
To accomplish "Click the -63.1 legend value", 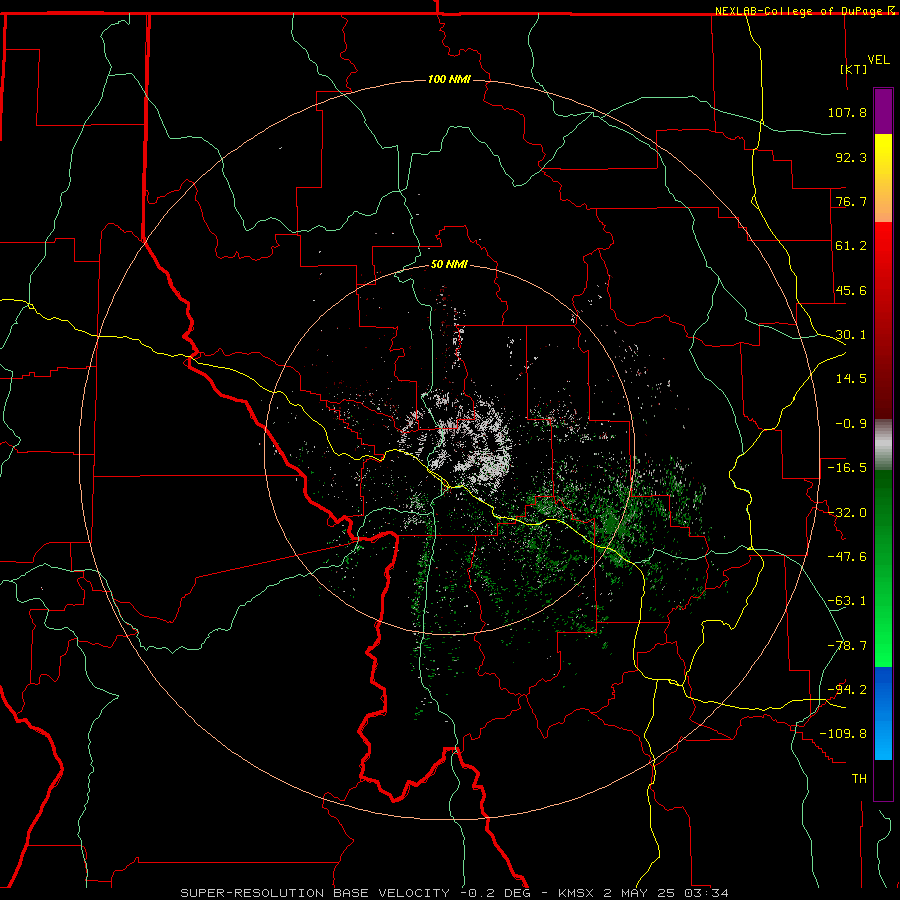I will click(x=847, y=601).
